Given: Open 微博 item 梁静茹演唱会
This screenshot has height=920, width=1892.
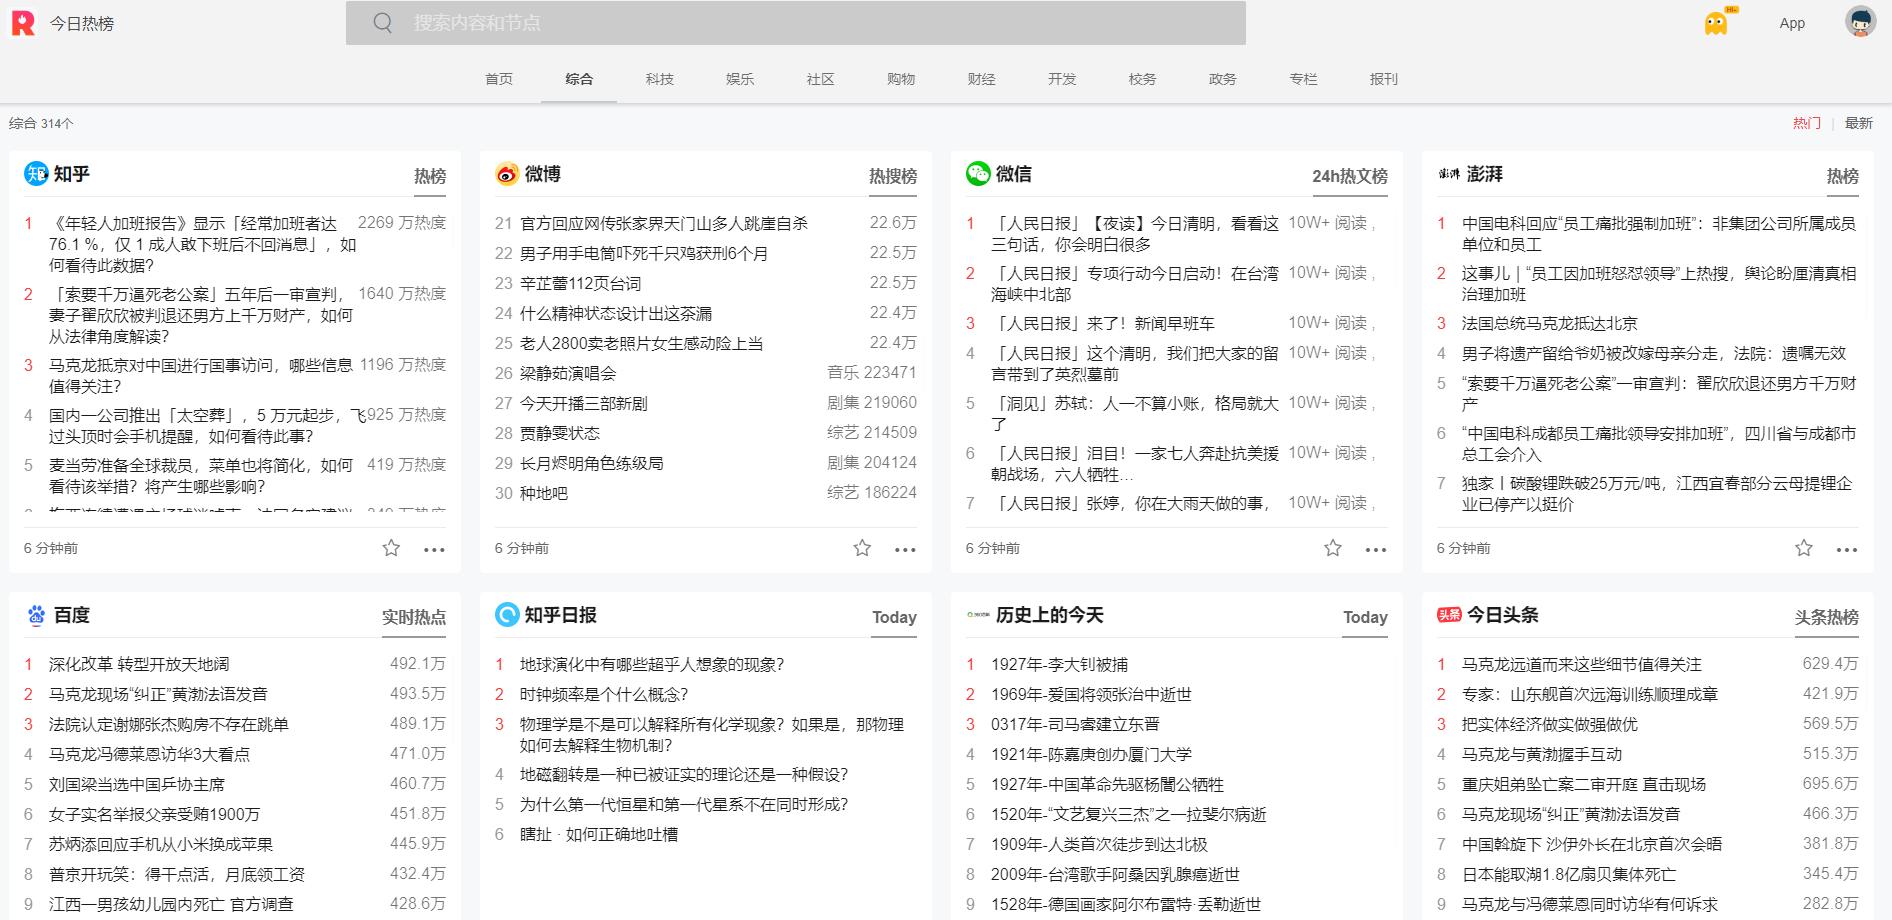Looking at the screenshot, I should (x=568, y=374).
